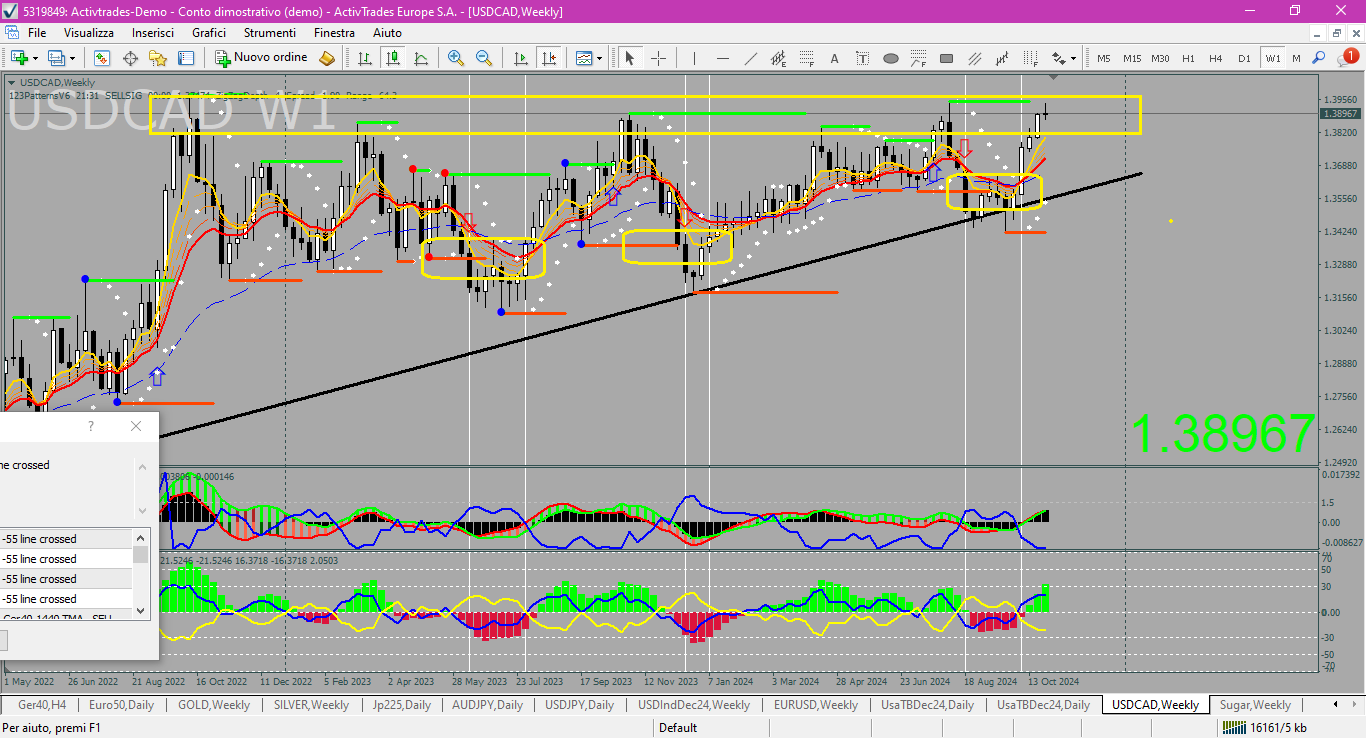Click alert list scrollbar up arrow

(141, 536)
